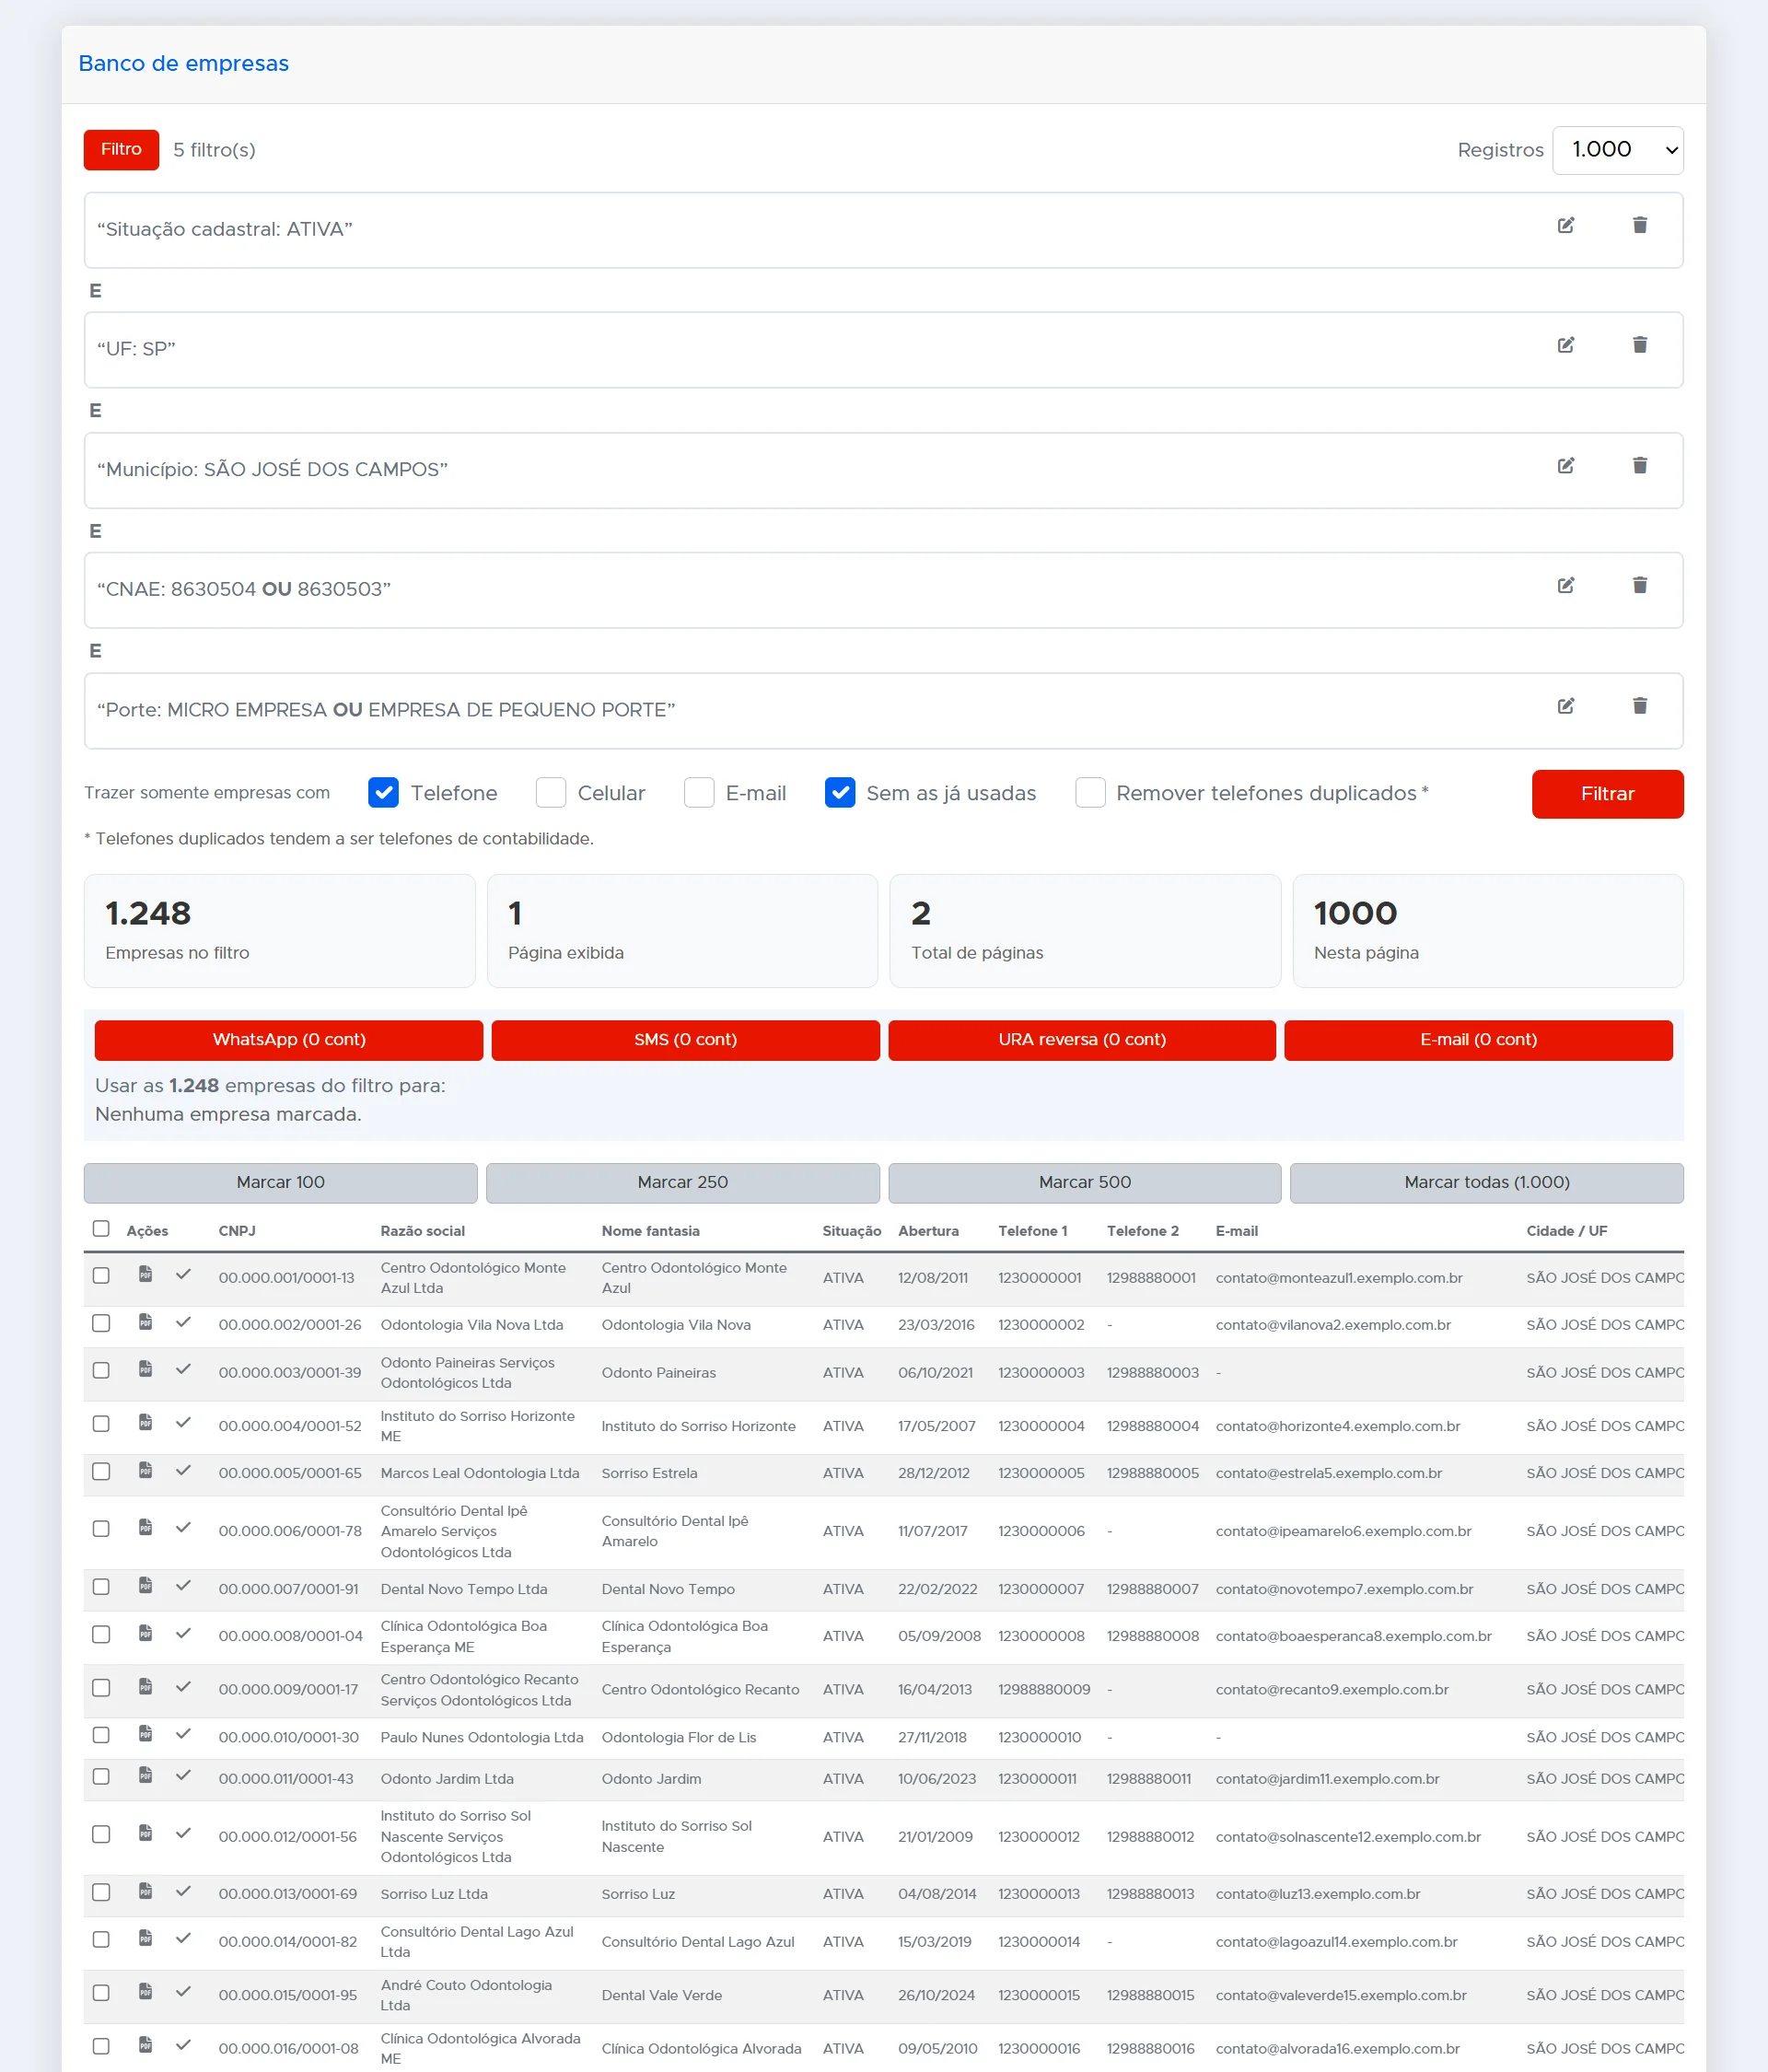Screen dimensions: 1768x2072
Task: Uncheck the Telefone checkbox
Action: coord(383,792)
